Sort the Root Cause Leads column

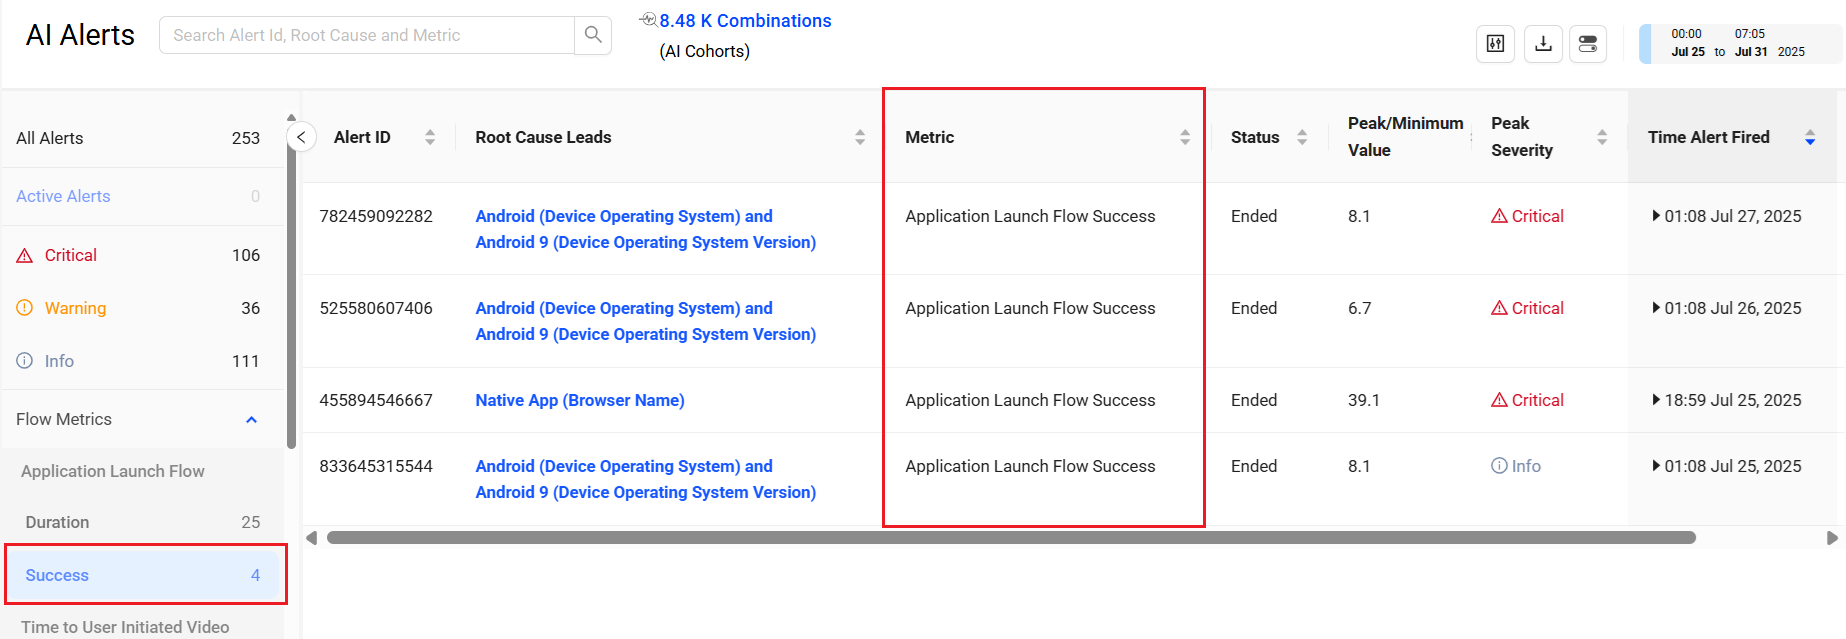pos(860,137)
